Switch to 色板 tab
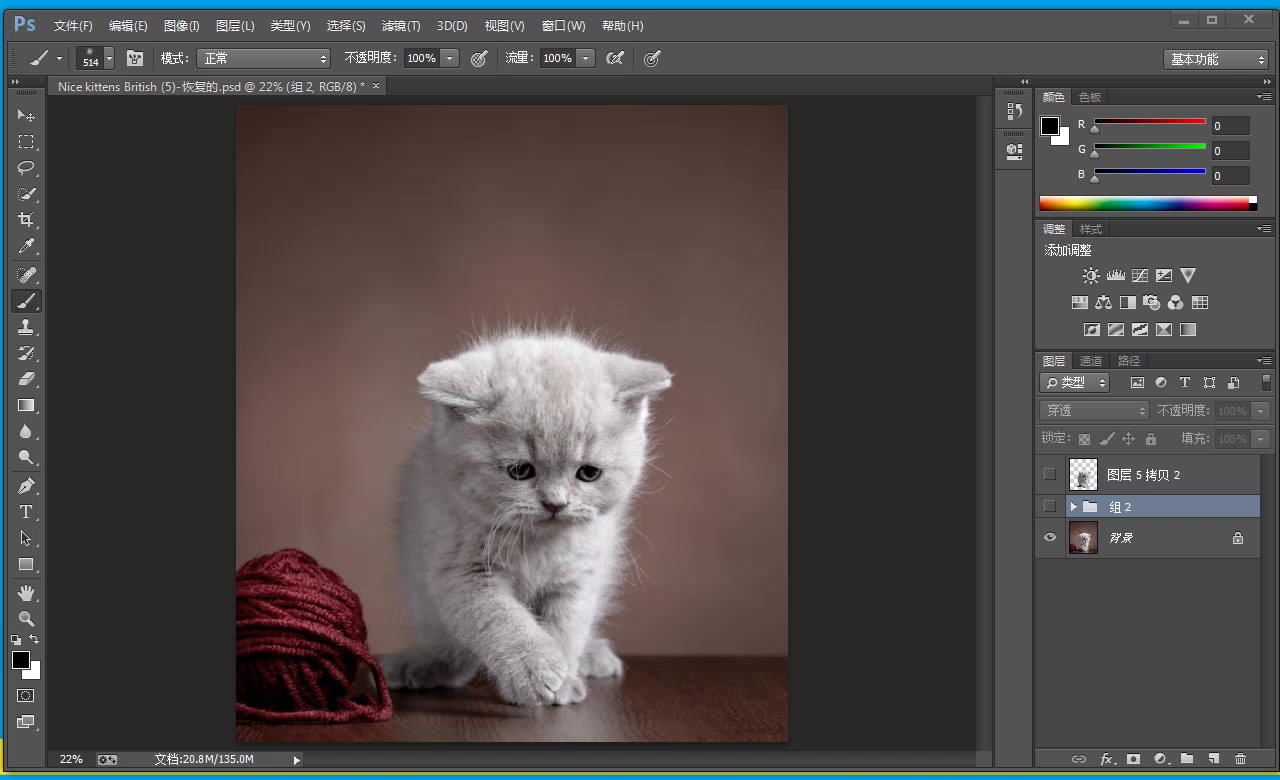 coord(1090,97)
